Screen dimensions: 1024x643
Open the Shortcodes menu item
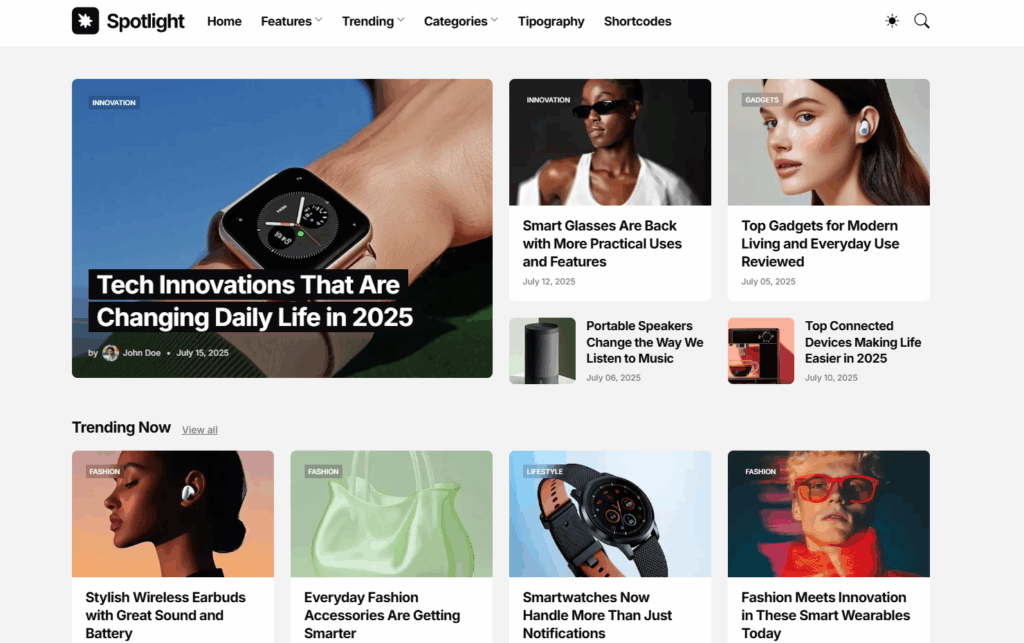(x=637, y=21)
